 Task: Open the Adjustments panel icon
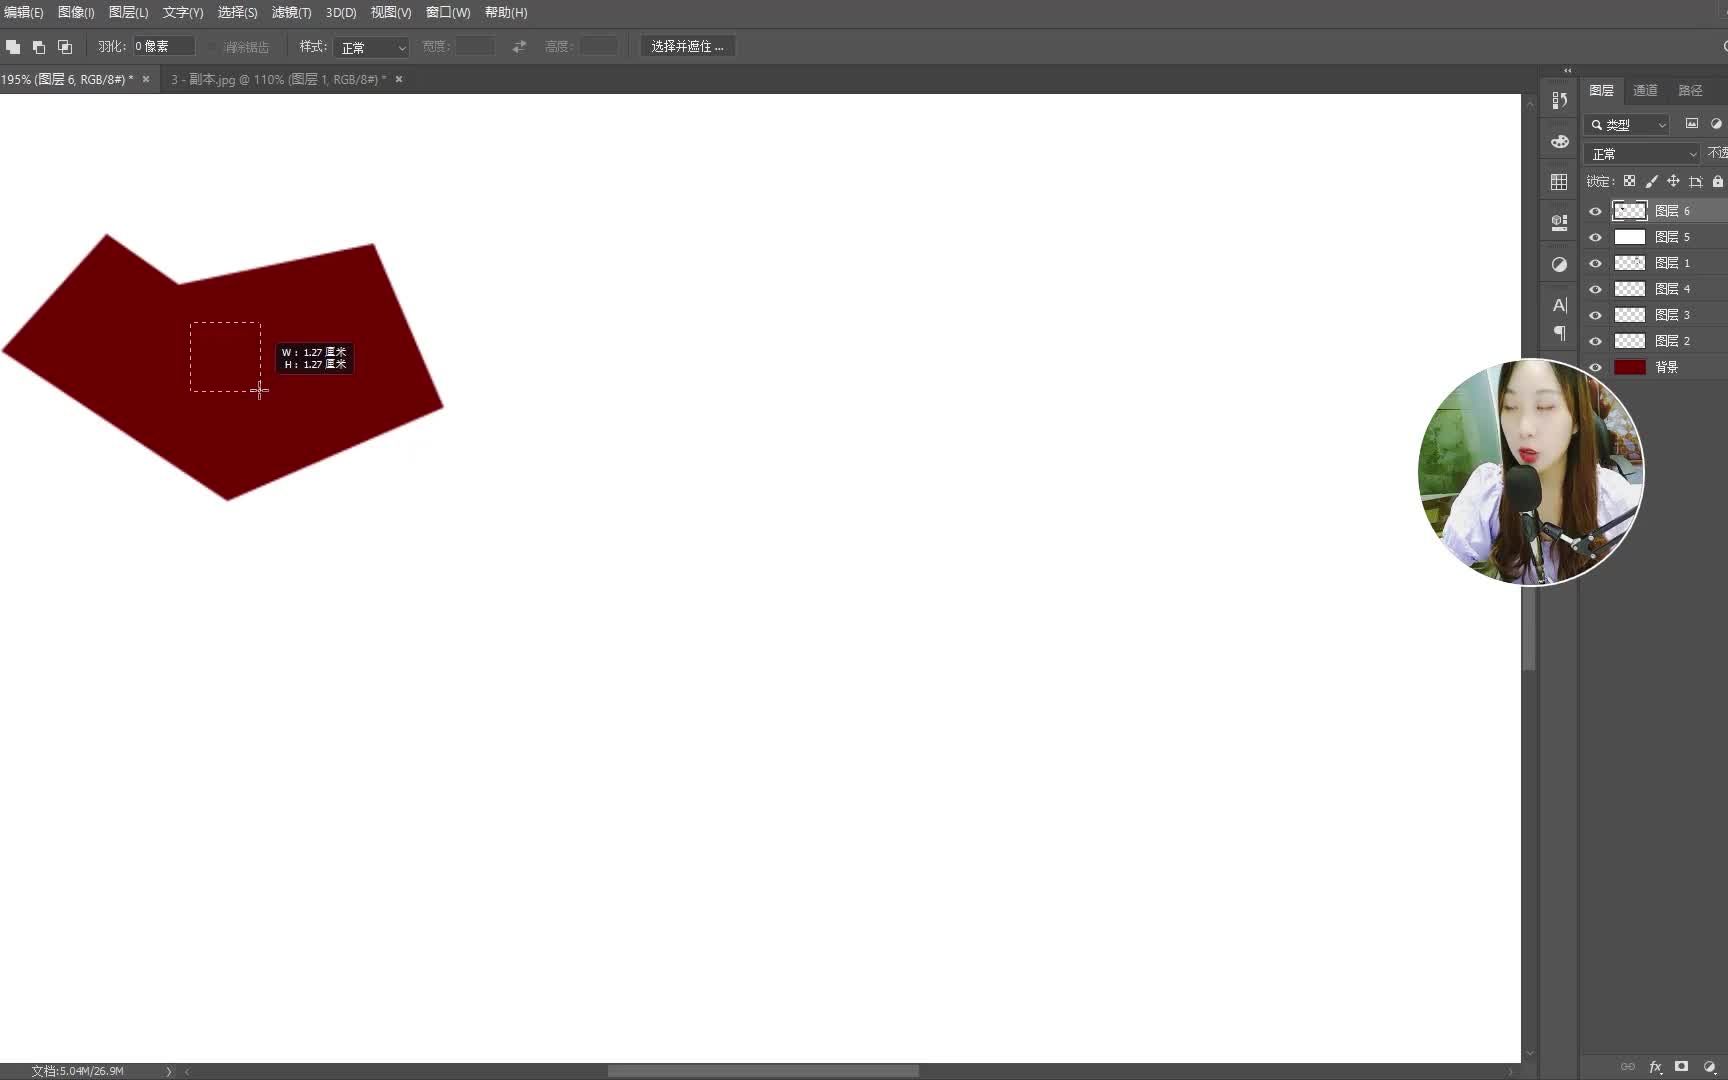[1559, 264]
